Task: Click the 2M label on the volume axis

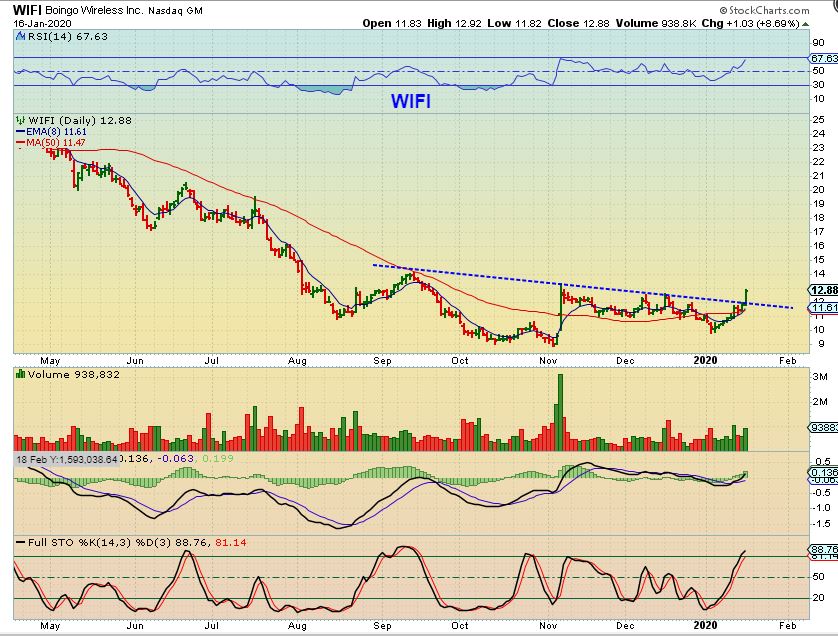Action: [820, 402]
